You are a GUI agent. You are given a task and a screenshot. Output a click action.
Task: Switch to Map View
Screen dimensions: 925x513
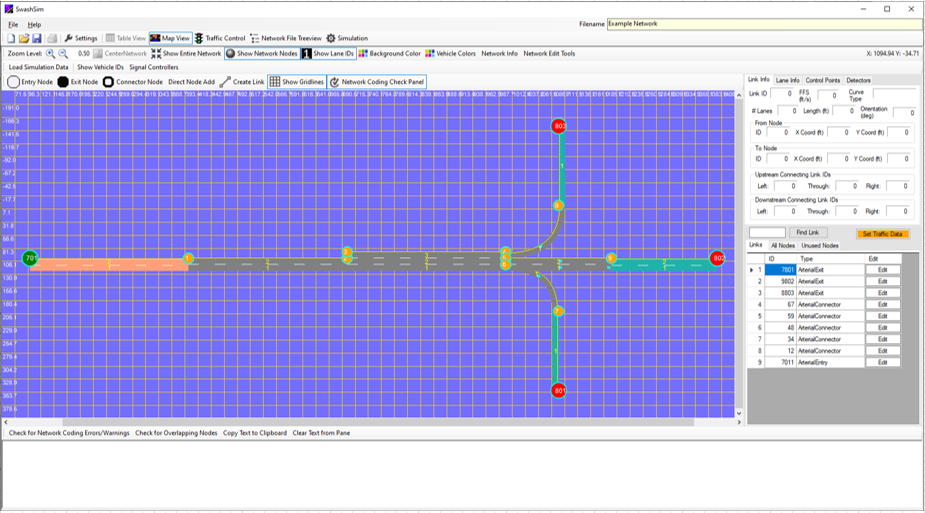170,38
